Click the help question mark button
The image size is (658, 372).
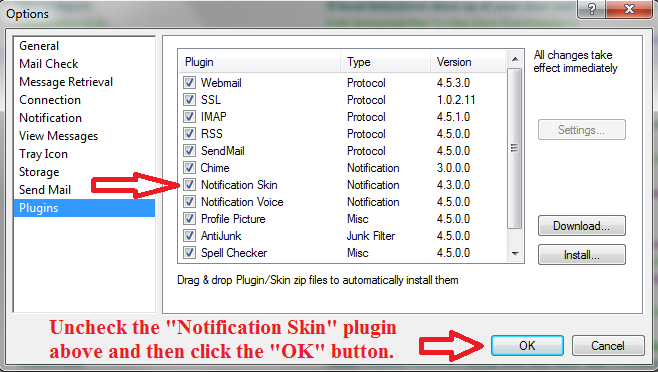point(591,9)
